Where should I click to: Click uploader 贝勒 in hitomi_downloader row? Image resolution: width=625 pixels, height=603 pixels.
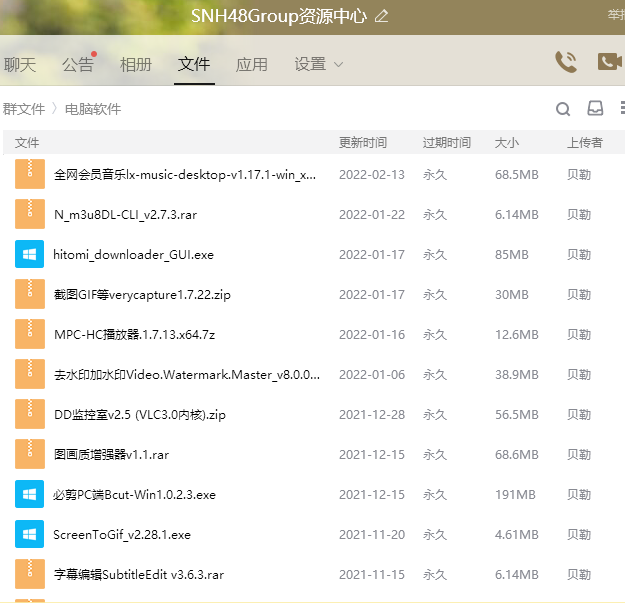pyautogui.click(x=579, y=255)
